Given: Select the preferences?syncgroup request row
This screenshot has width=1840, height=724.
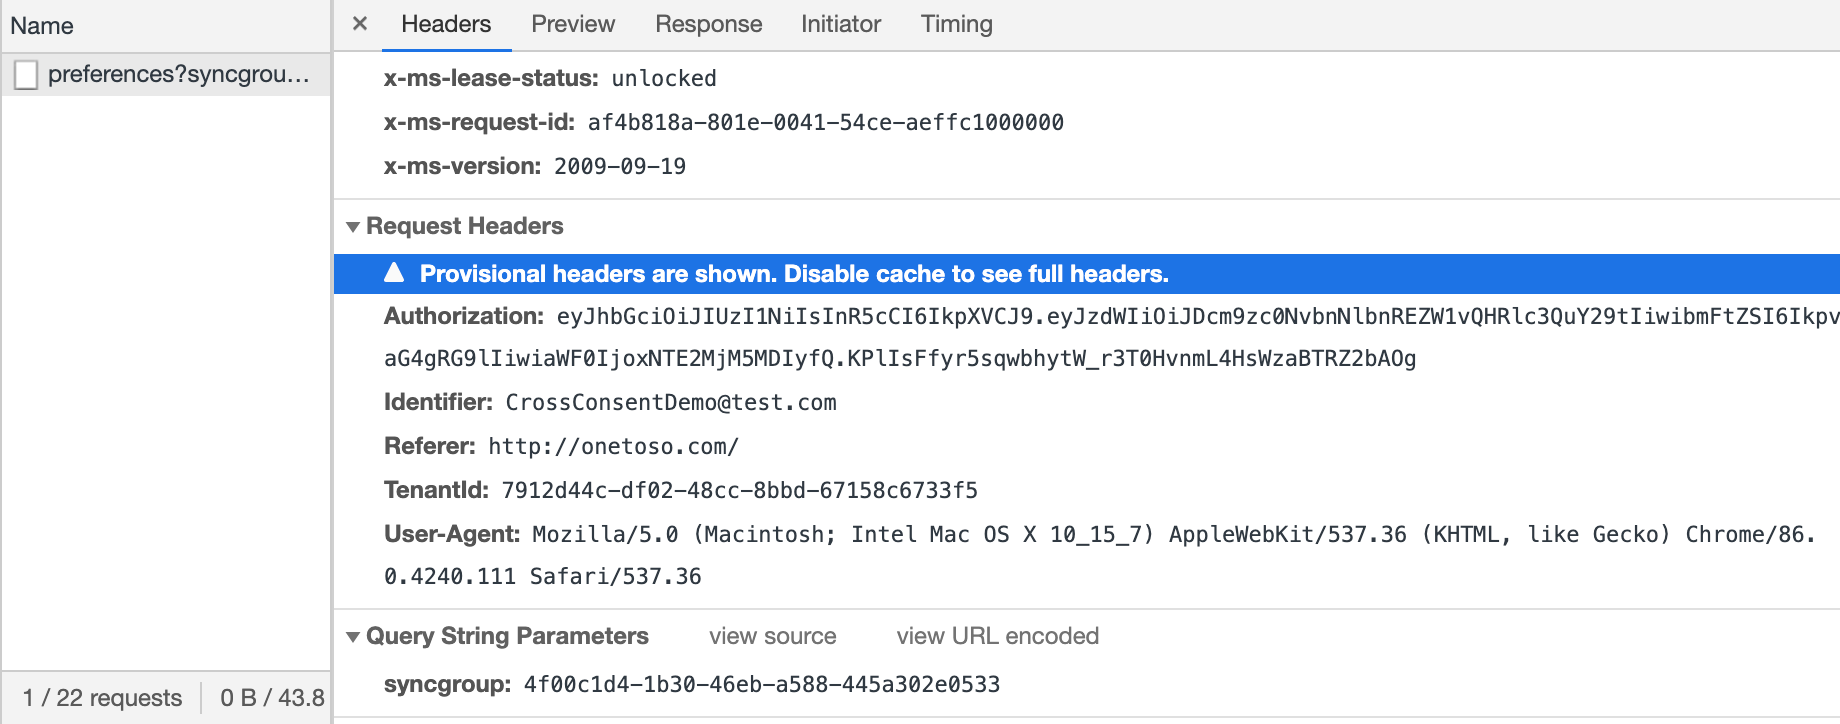Looking at the screenshot, I should click(x=178, y=74).
